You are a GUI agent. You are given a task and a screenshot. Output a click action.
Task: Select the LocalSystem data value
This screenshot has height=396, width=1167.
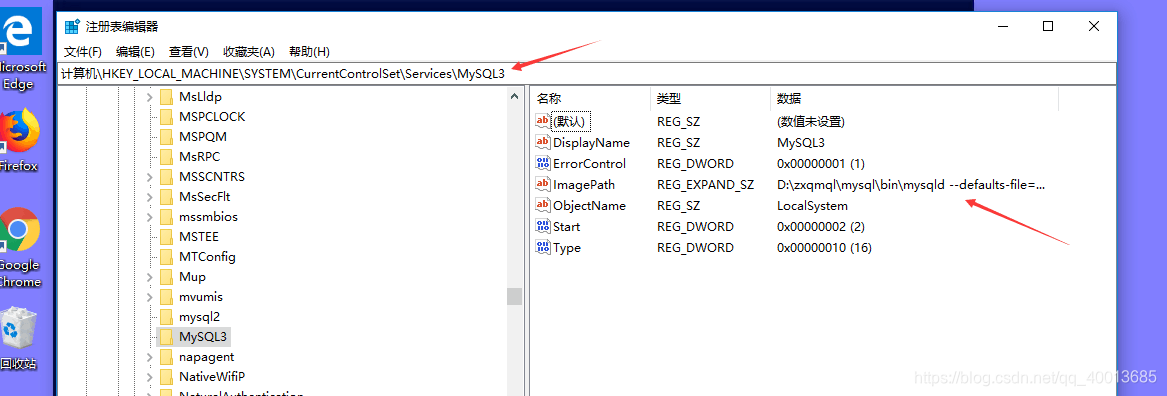812,205
